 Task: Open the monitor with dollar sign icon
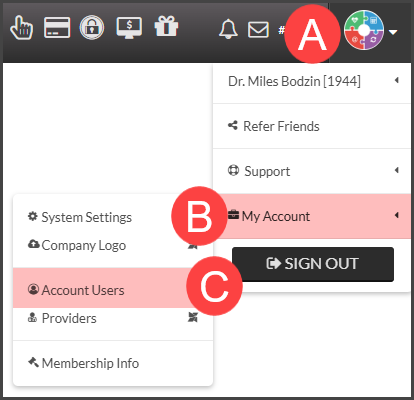[129, 28]
